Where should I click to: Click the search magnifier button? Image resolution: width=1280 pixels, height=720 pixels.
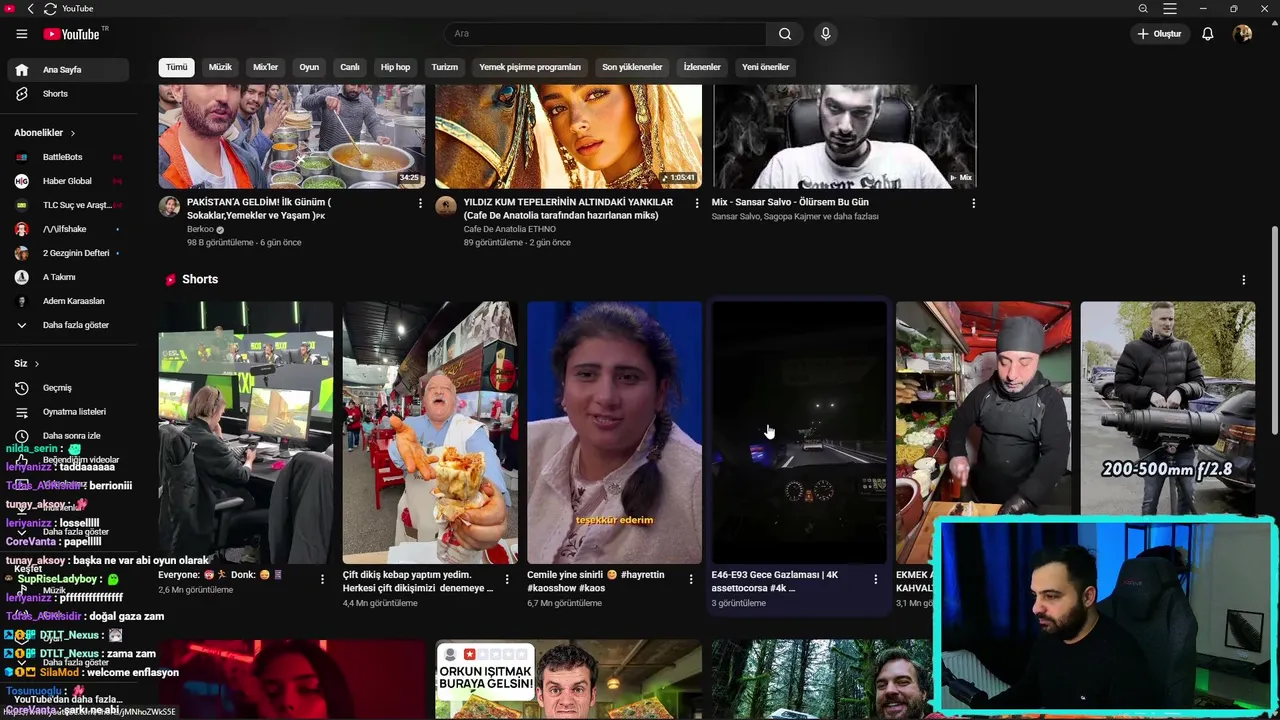(785, 34)
